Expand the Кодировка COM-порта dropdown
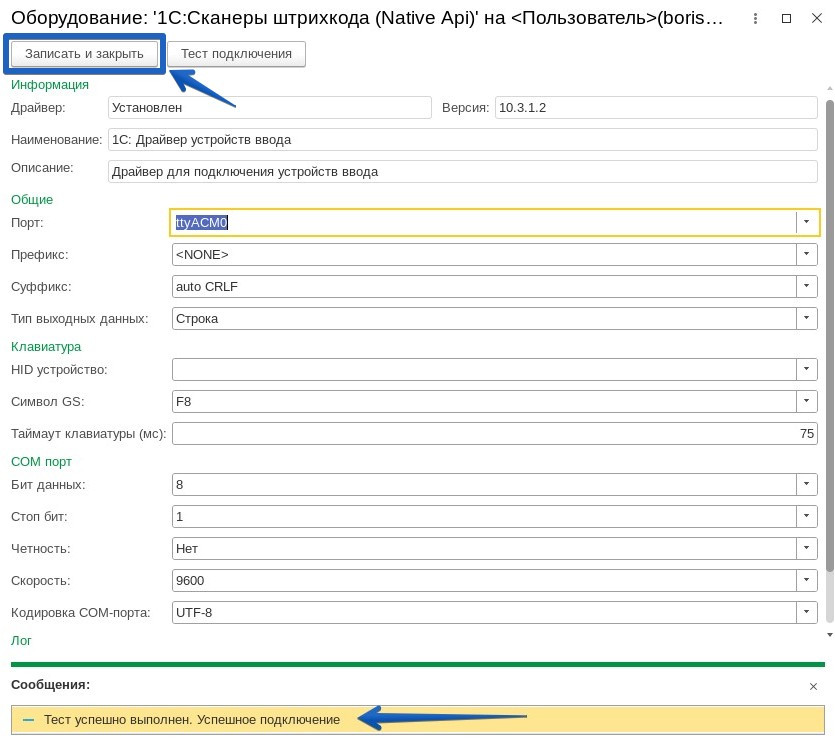 (x=807, y=612)
